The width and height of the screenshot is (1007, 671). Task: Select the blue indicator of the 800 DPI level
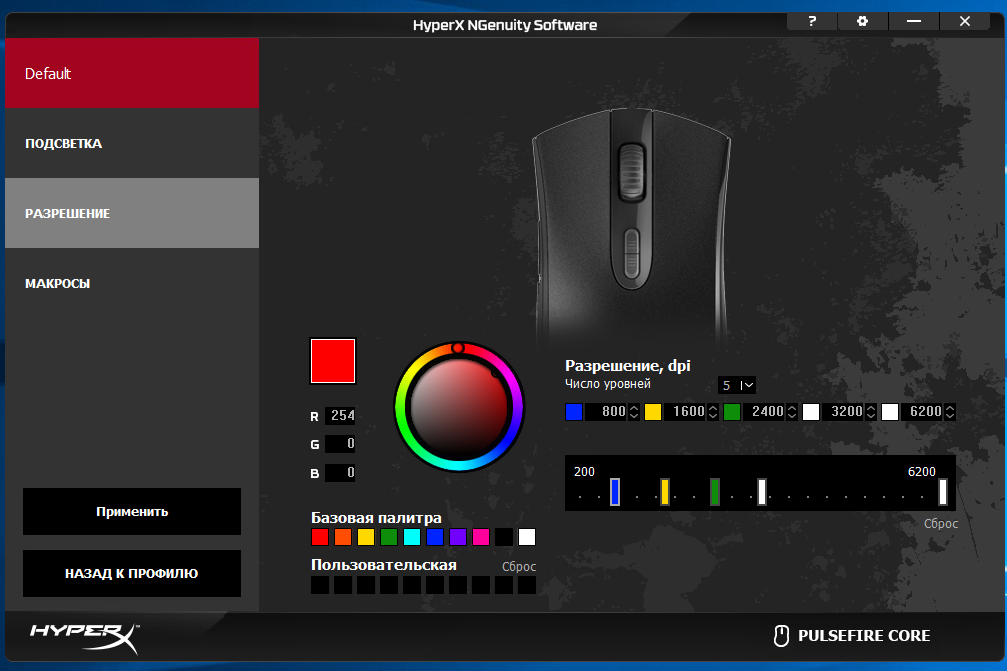pyautogui.click(x=574, y=411)
